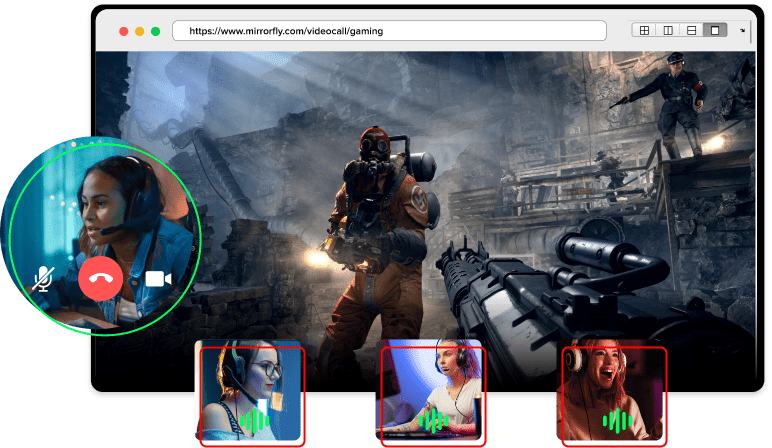Click audio waveform on pink-haired participant tile
The height and width of the screenshot is (448, 772).
pyautogui.click(x=433, y=421)
